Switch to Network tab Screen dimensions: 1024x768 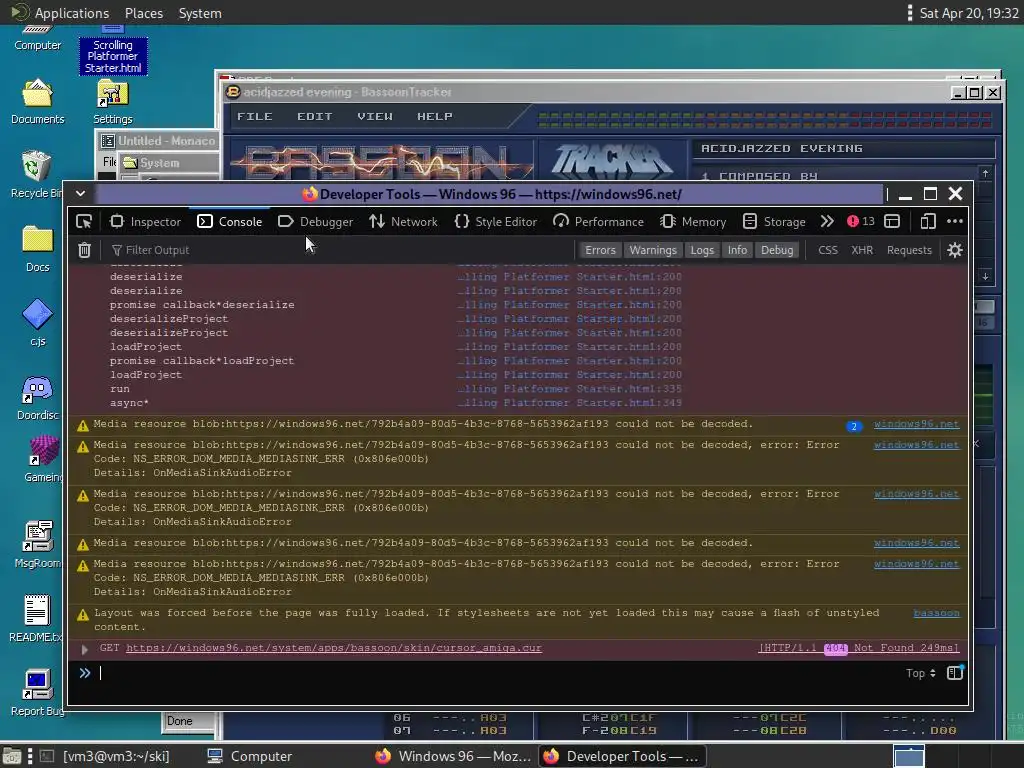403,221
